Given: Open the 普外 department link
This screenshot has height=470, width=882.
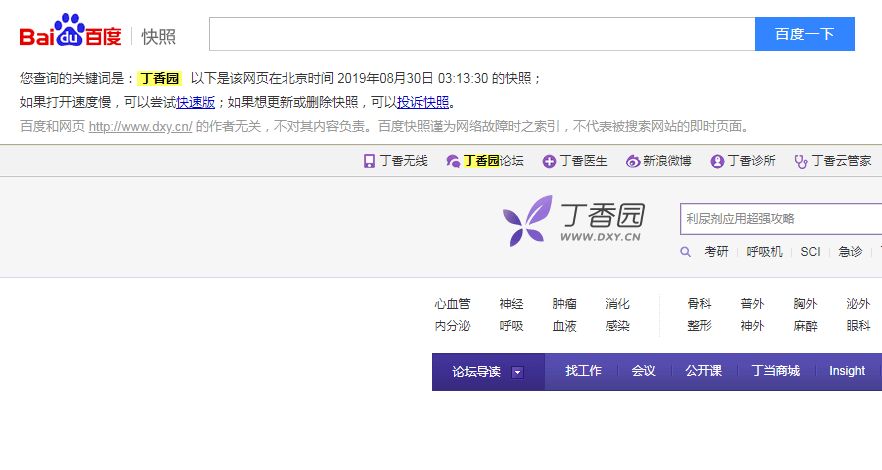Looking at the screenshot, I should click(752, 304).
